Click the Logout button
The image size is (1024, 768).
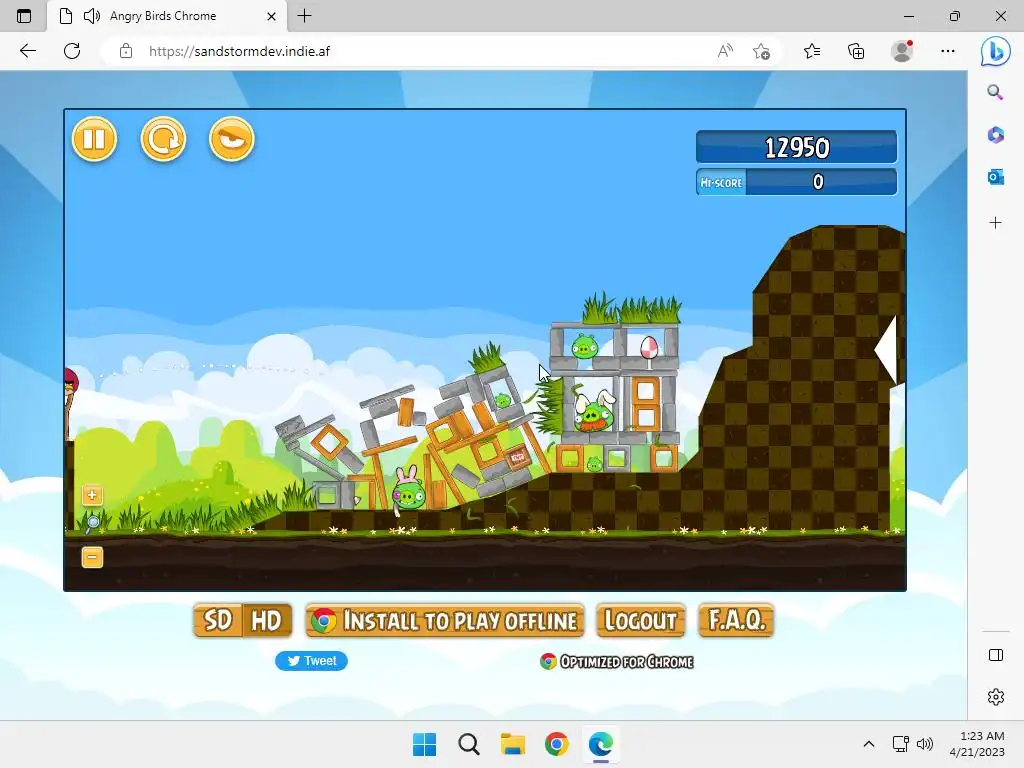(641, 620)
